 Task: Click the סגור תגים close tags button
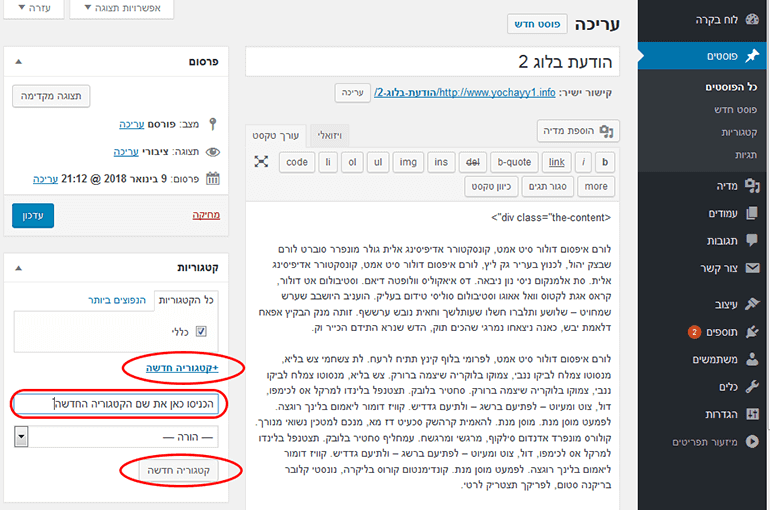coord(548,187)
